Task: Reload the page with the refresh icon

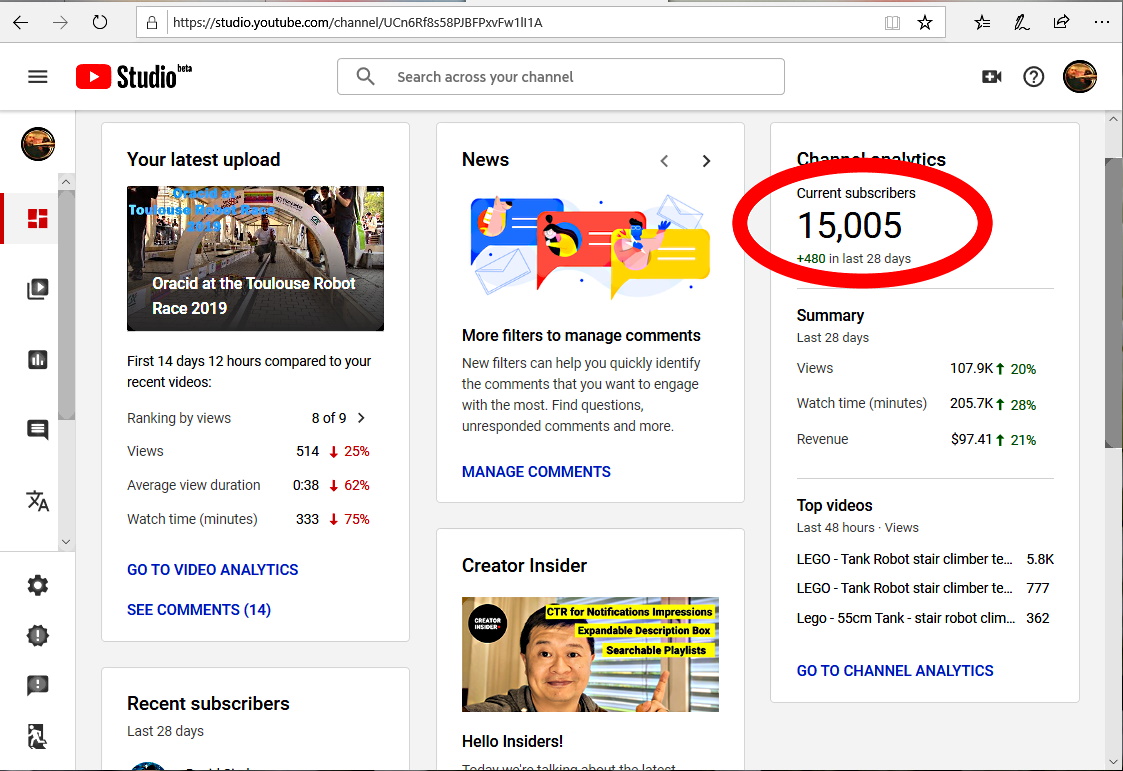Action: coord(100,22)
